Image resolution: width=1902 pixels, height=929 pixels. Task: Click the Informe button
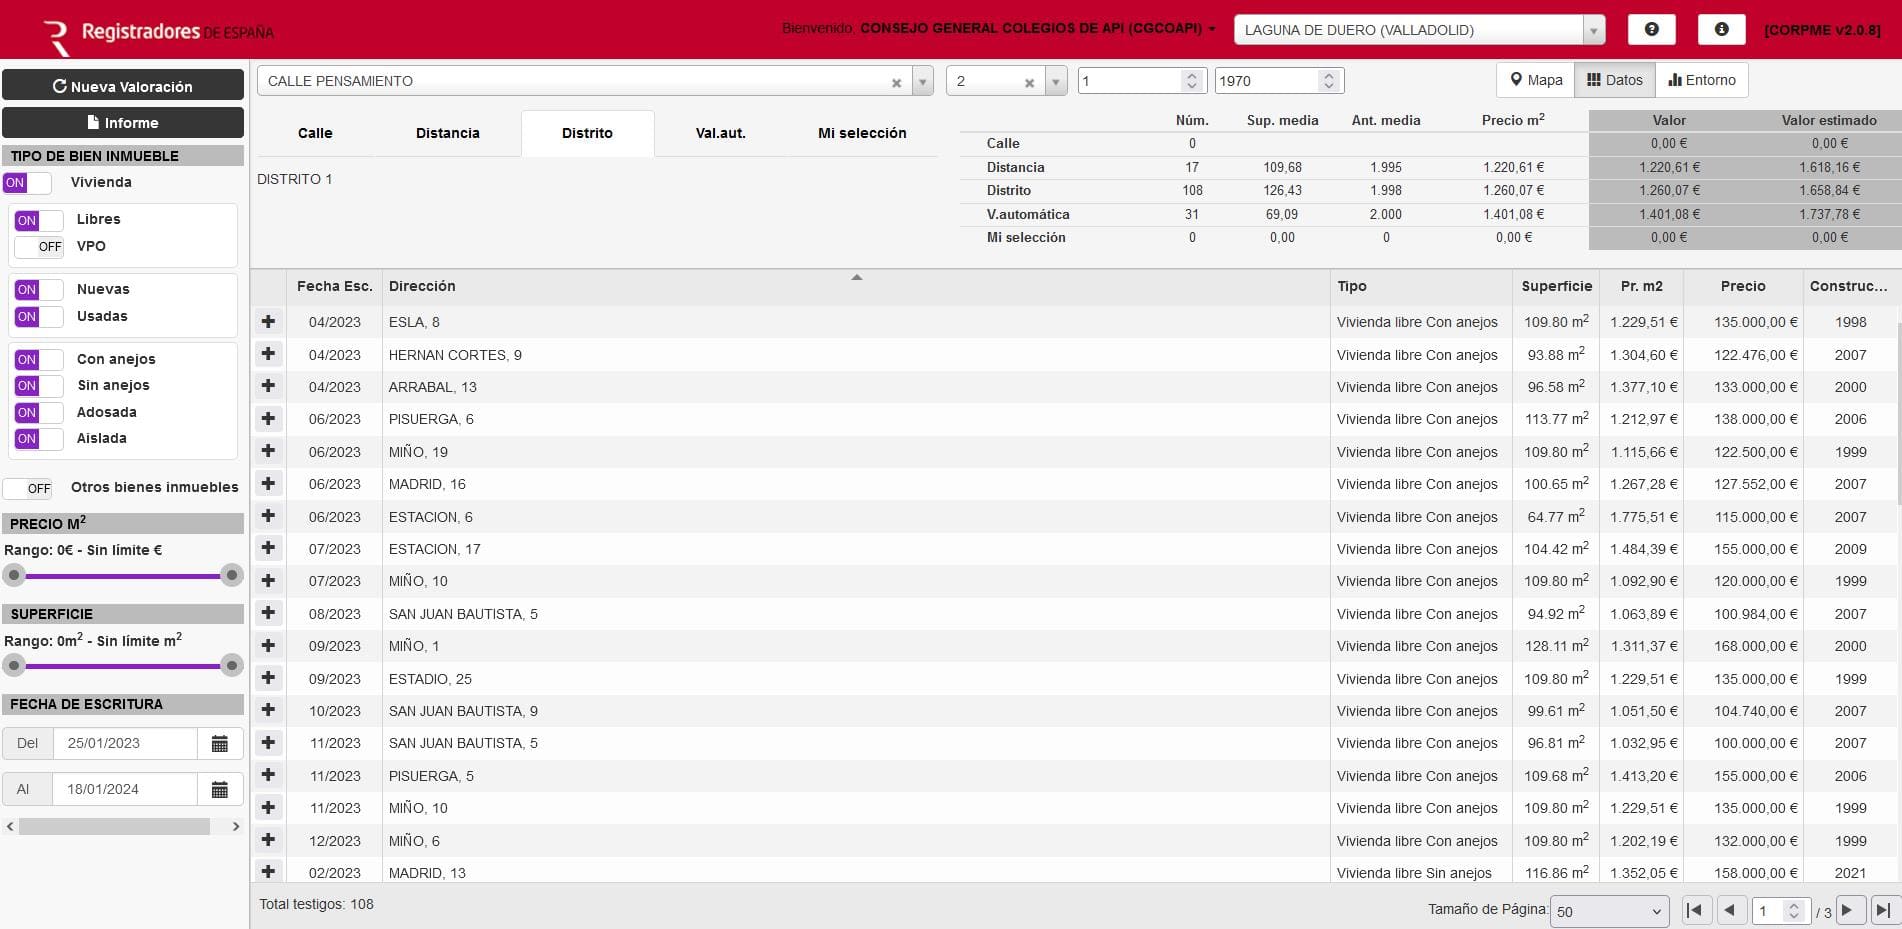click(x=123, y=122)
